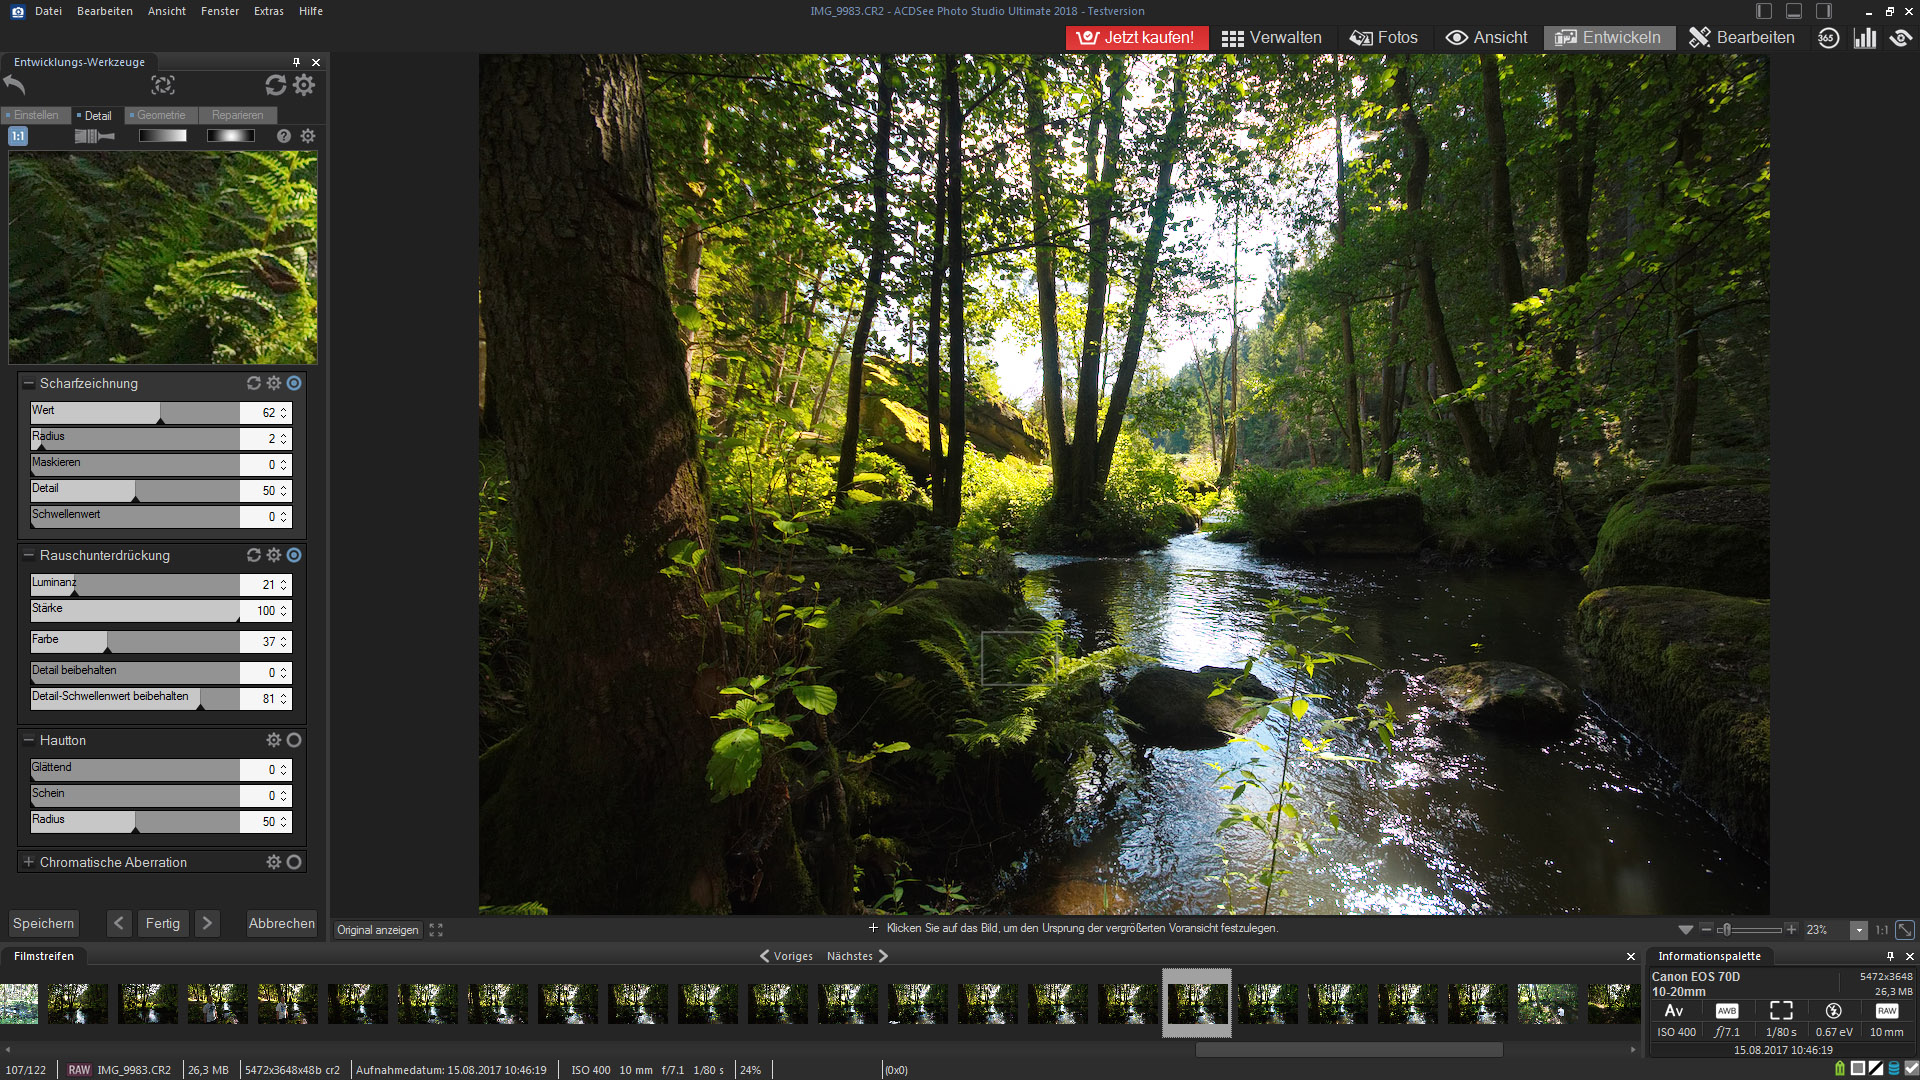
Task: Open the eye-with-arrow mode icon in the toolbar
Action: [1901, 38]
